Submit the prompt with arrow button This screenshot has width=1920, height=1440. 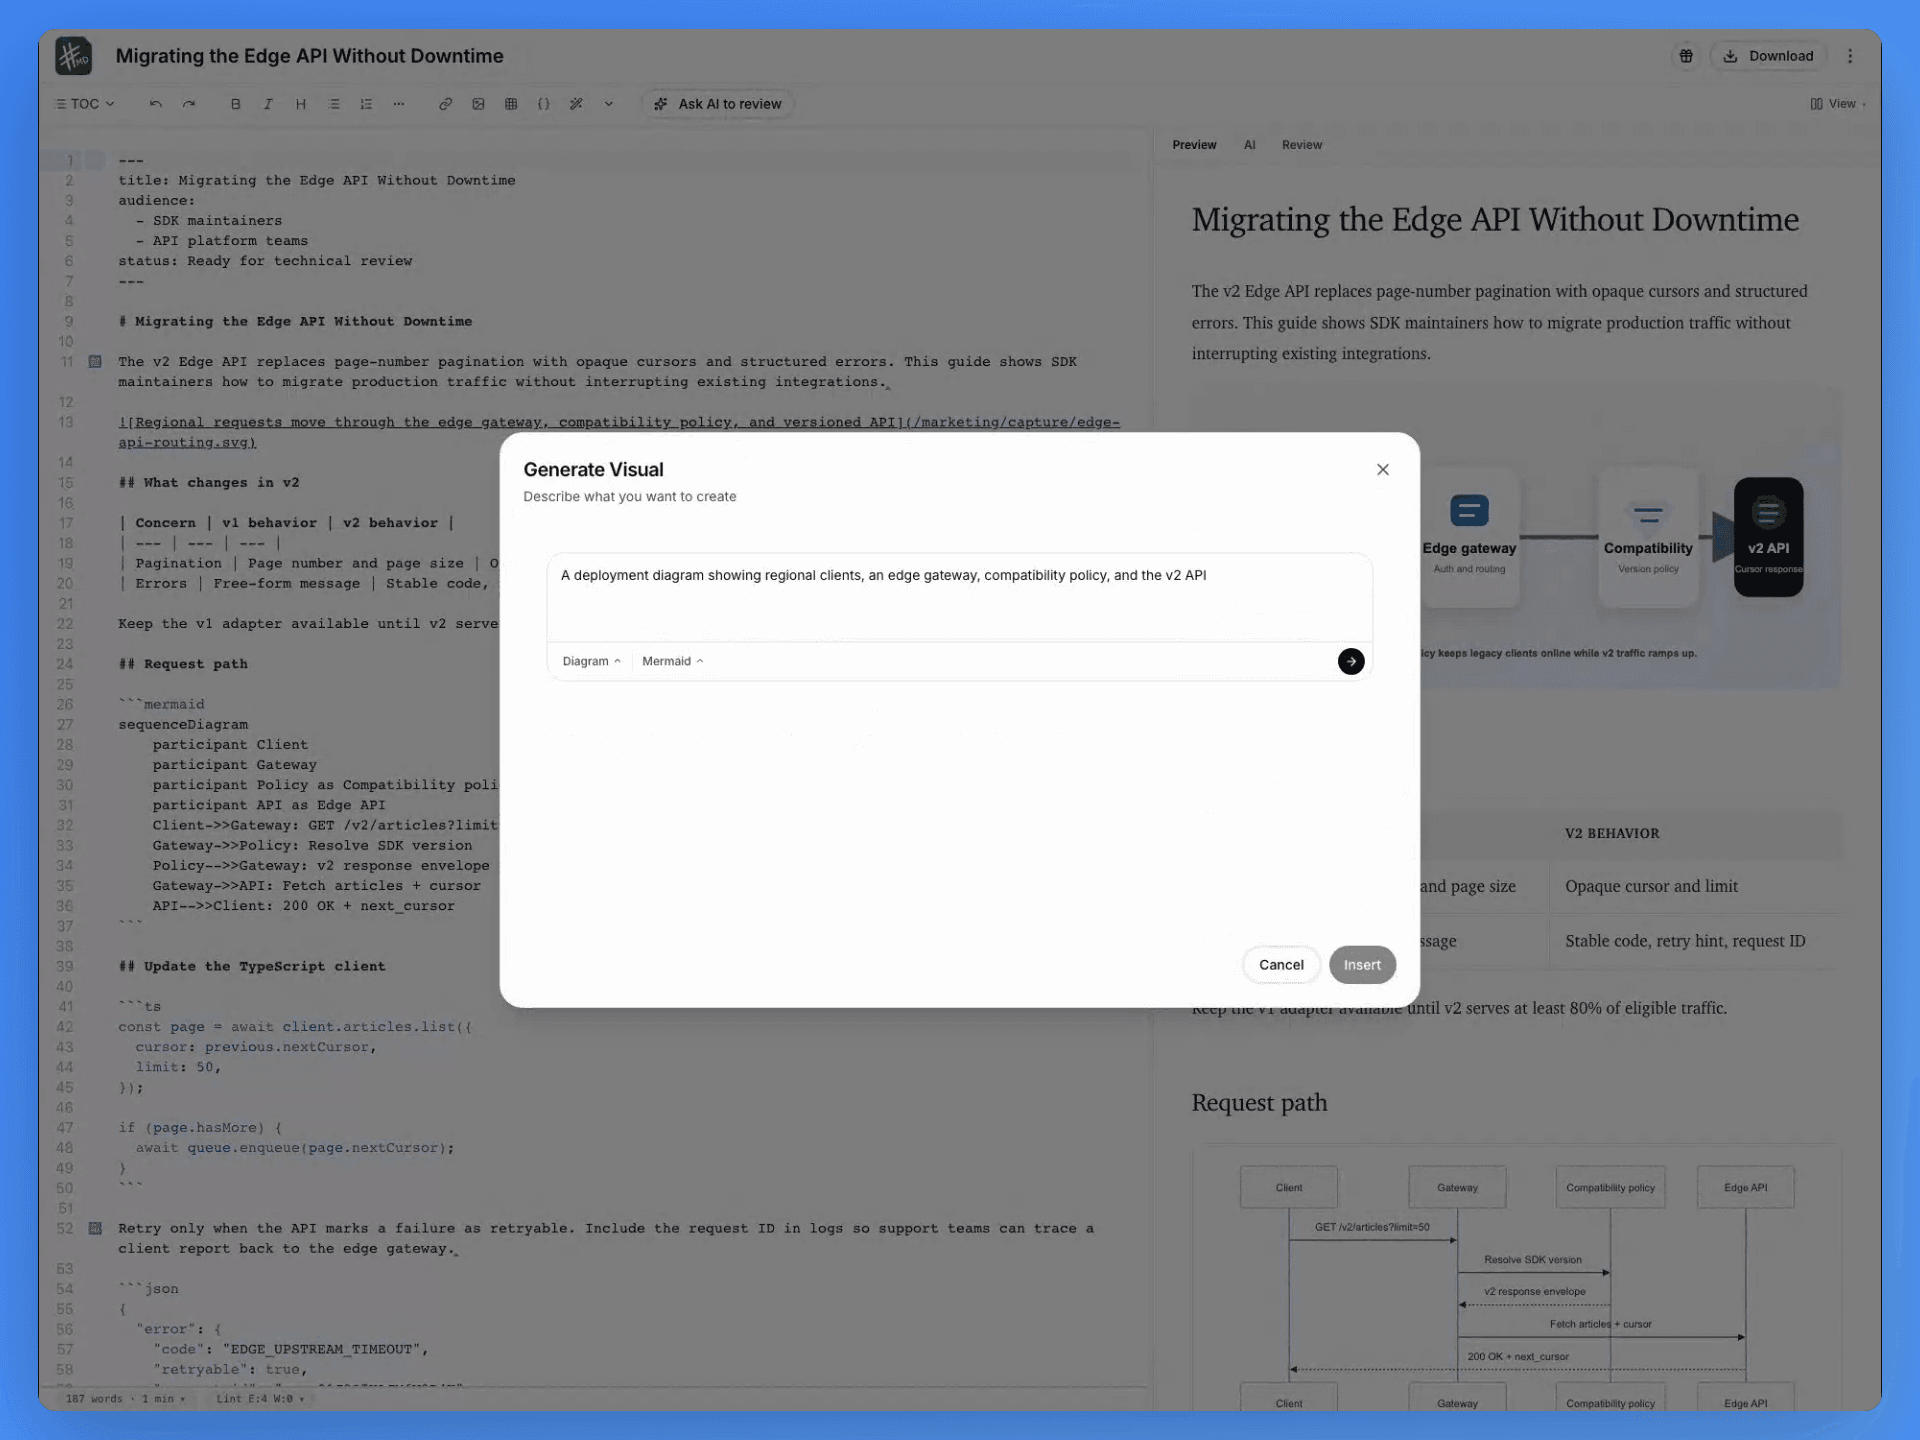(x=1351, y=661)
